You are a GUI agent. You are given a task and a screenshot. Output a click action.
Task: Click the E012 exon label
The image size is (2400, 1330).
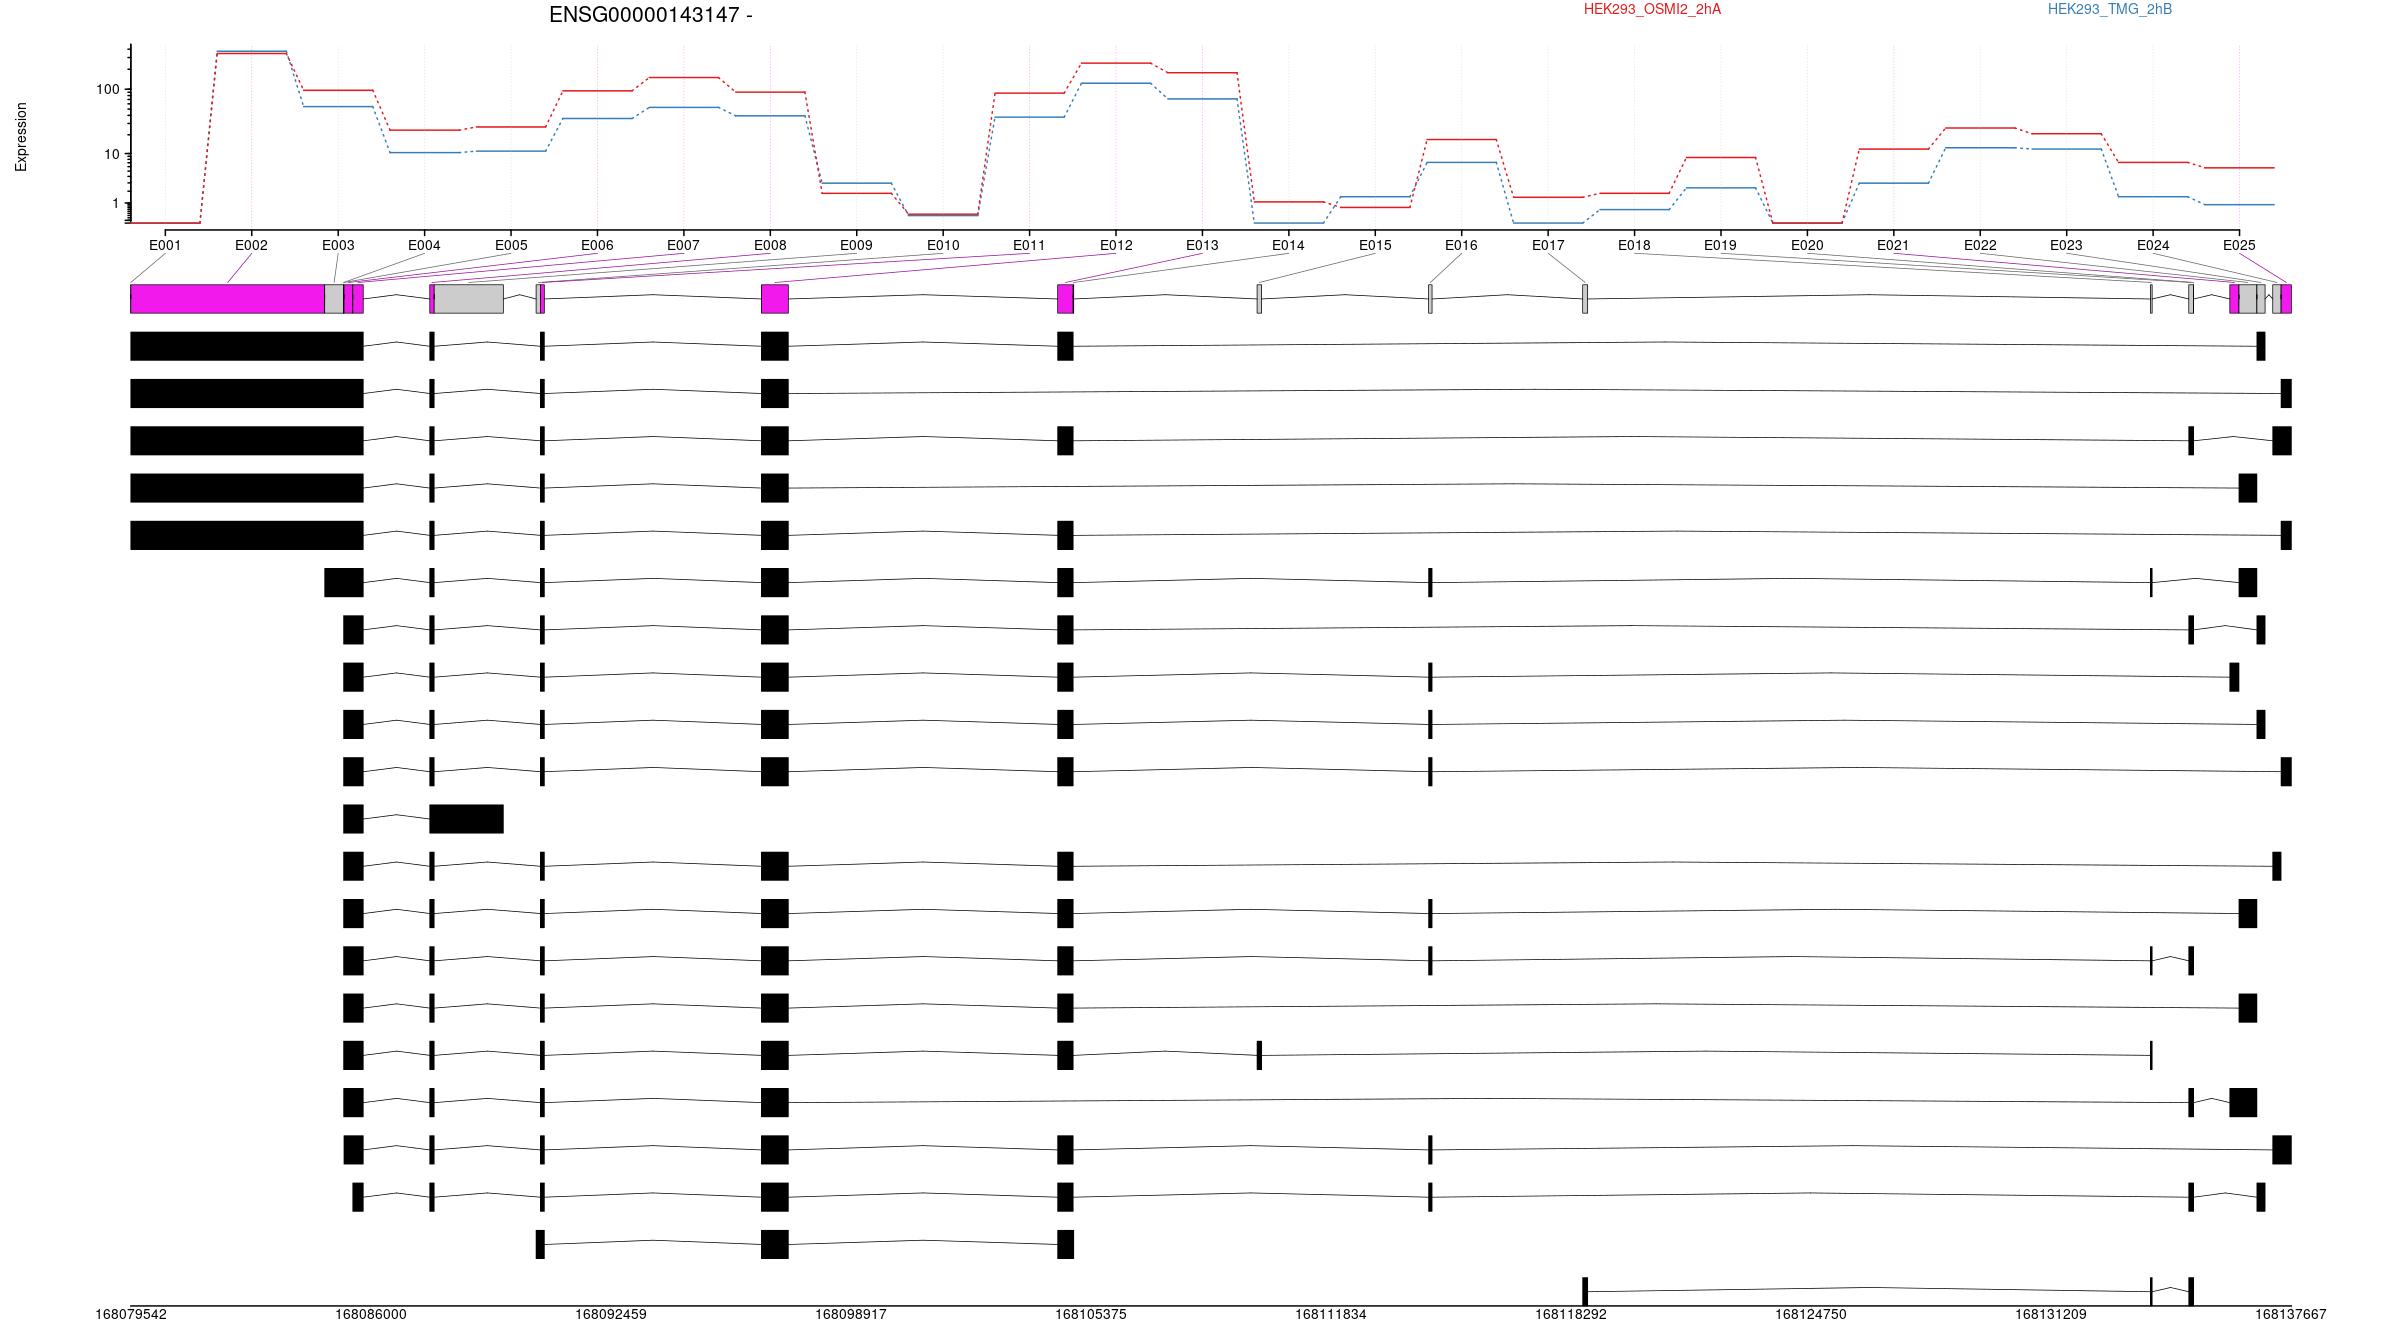pos(1116,245)
